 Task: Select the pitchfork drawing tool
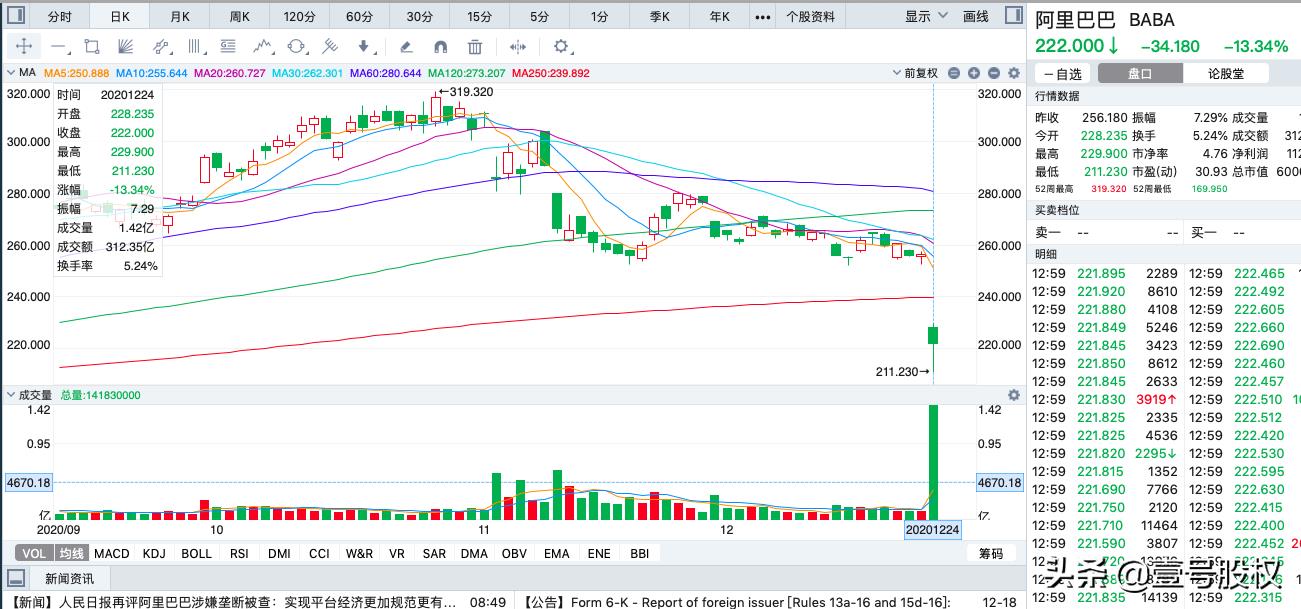click(x=330, y=47)
